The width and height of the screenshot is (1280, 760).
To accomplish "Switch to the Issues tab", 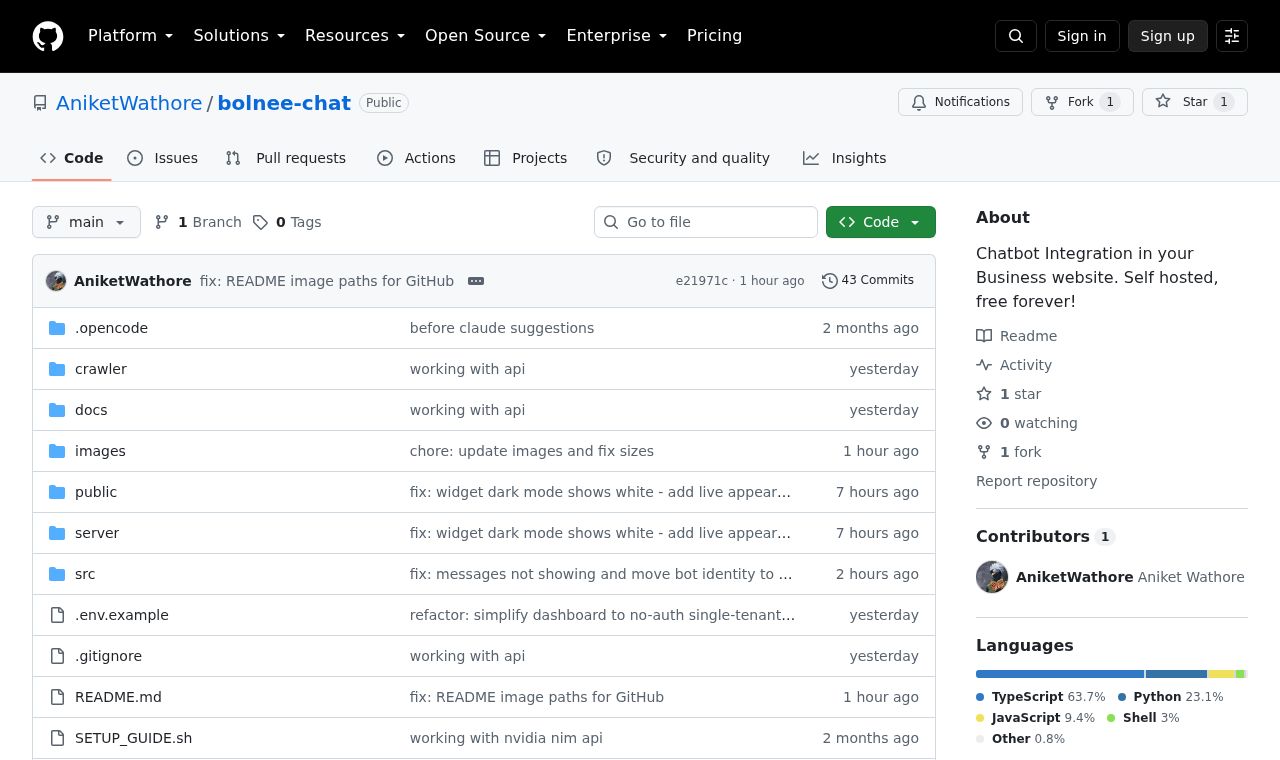I will point(163,158).
